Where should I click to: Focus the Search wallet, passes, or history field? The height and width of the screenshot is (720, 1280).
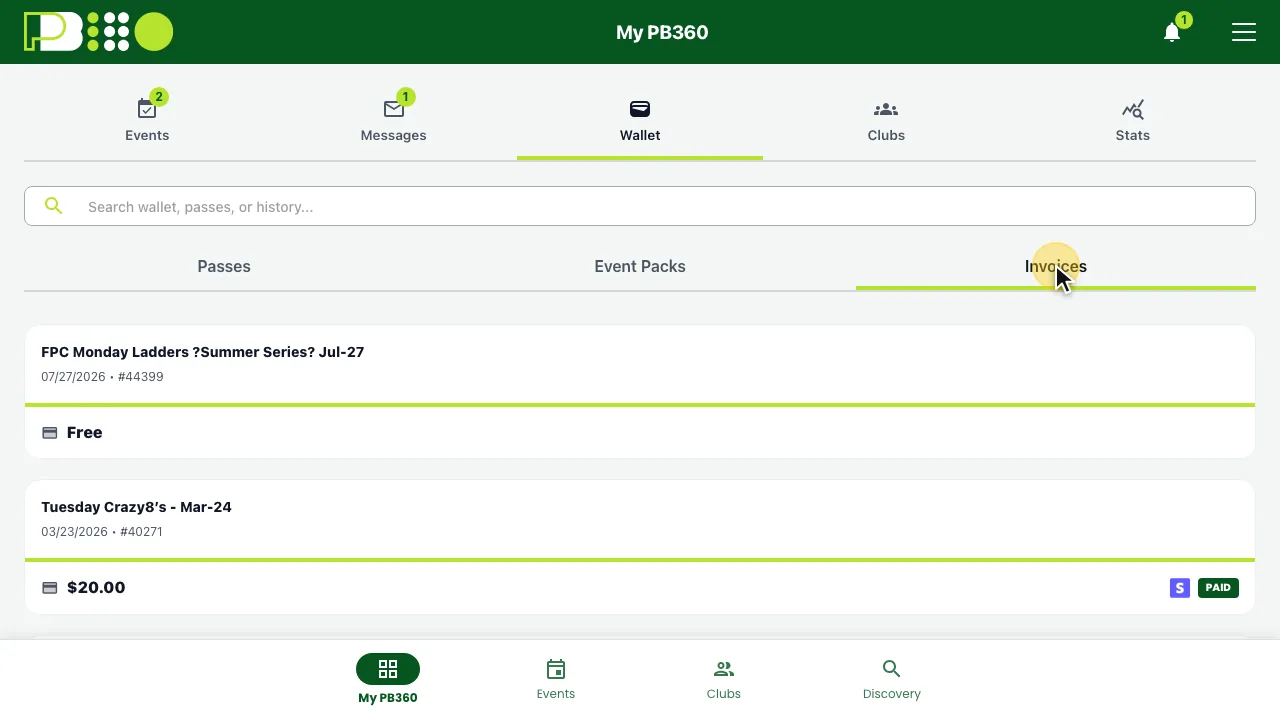(x=640, y=206)
